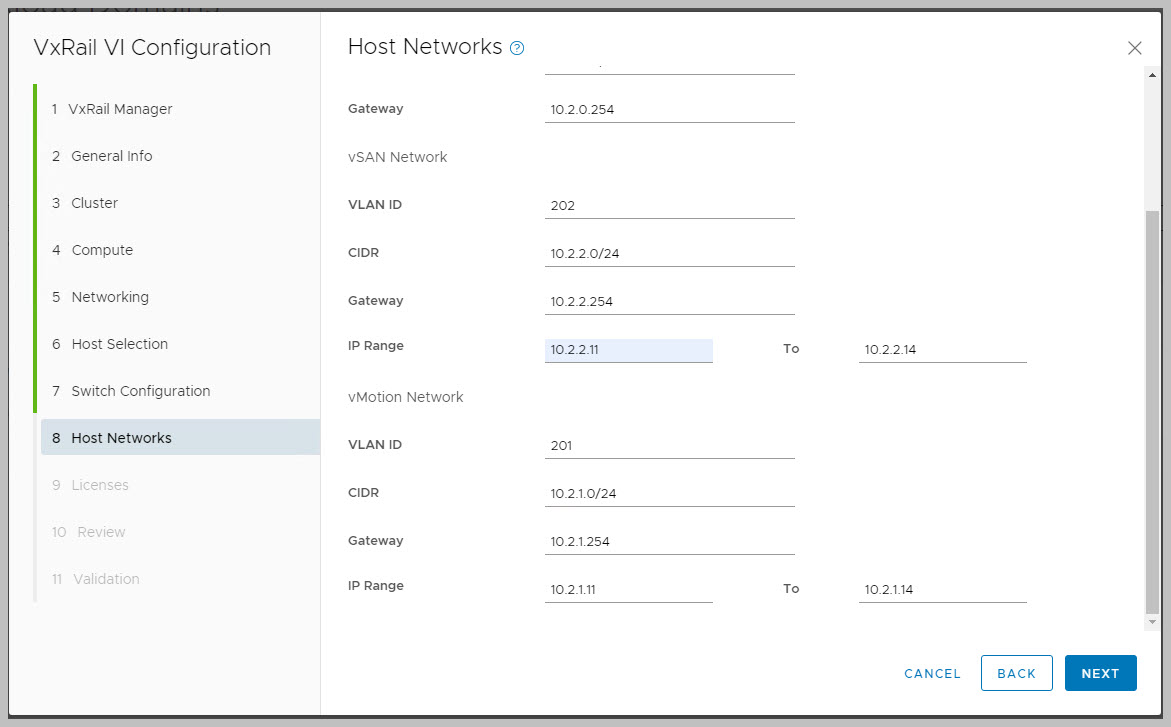Click the NEXT button

click(1100, 673)
